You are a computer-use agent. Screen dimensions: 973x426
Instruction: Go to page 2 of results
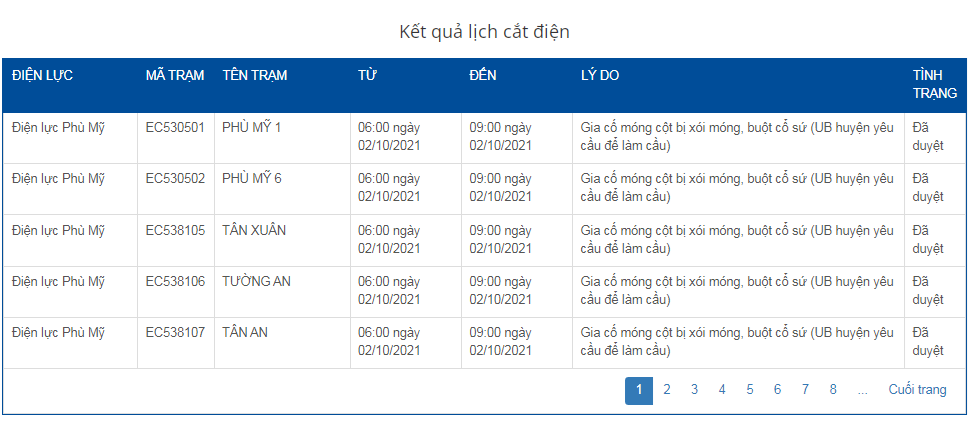(667, 390)
